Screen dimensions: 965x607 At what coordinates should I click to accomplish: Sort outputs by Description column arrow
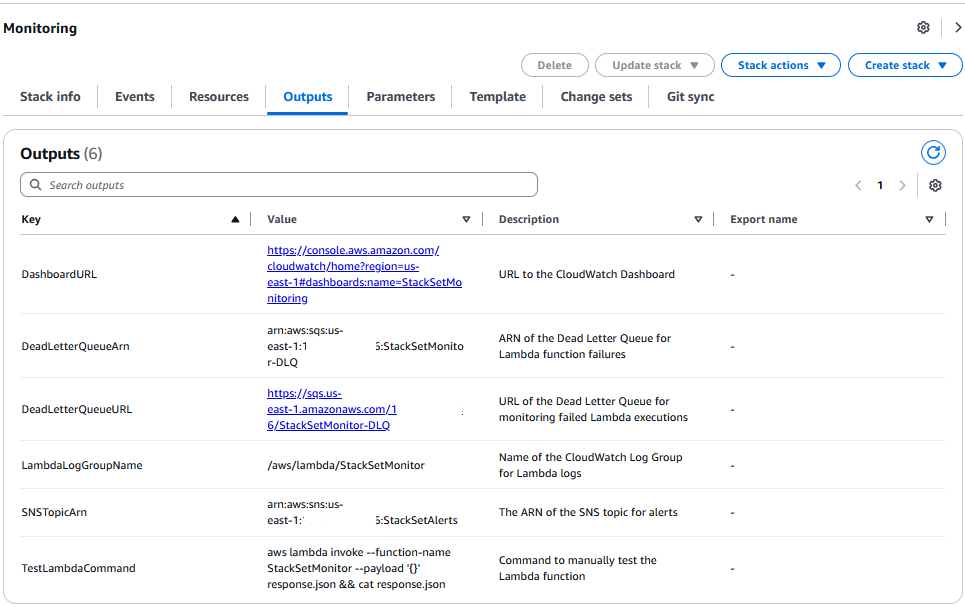(698, 219)
